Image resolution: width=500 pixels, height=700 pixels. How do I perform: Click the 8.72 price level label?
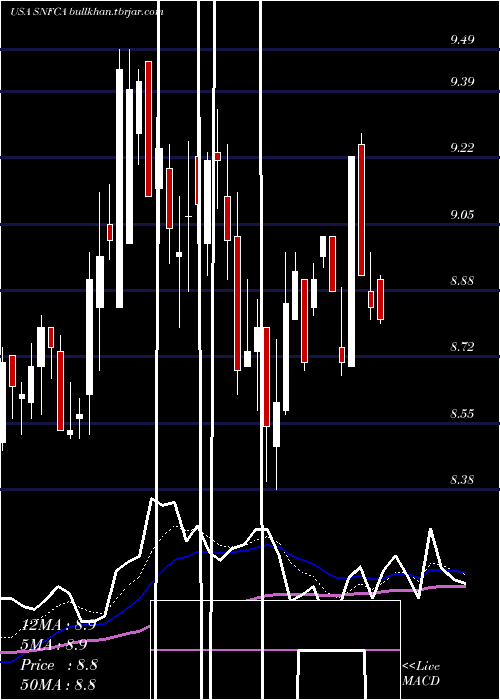tap(462, 346)
